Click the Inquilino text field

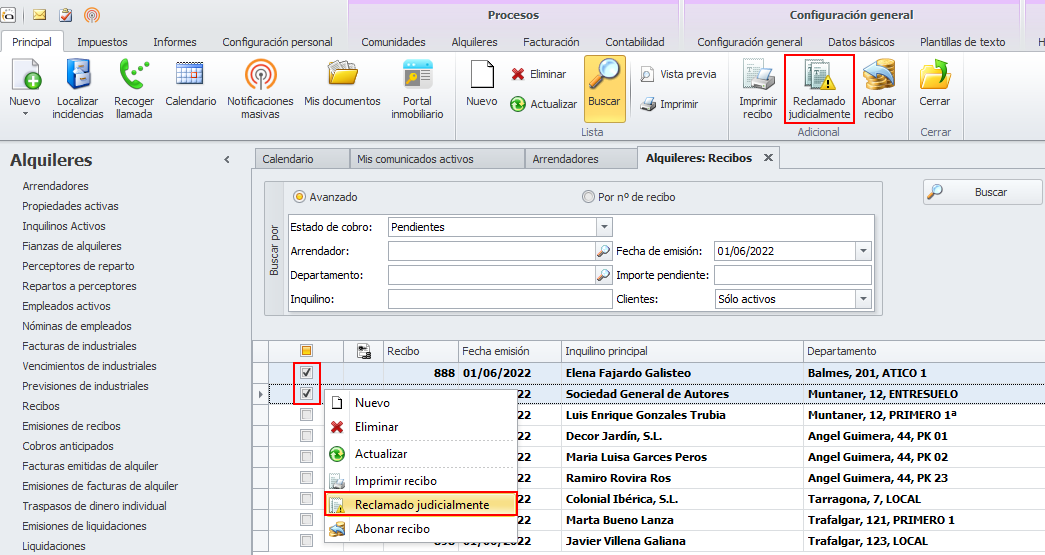(499, 298)
